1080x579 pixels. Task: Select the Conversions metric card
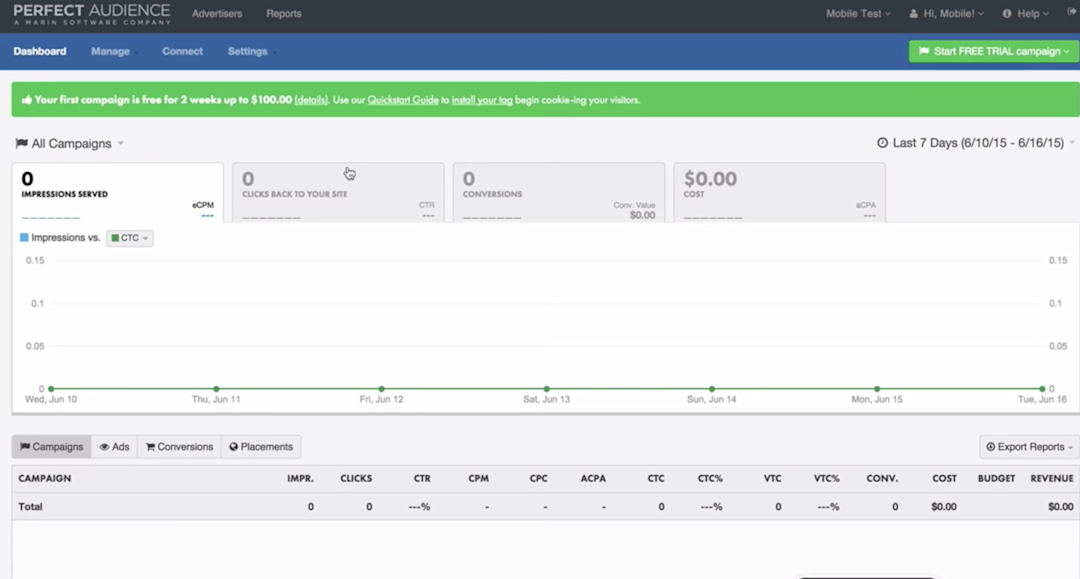(x=559, y=193)
